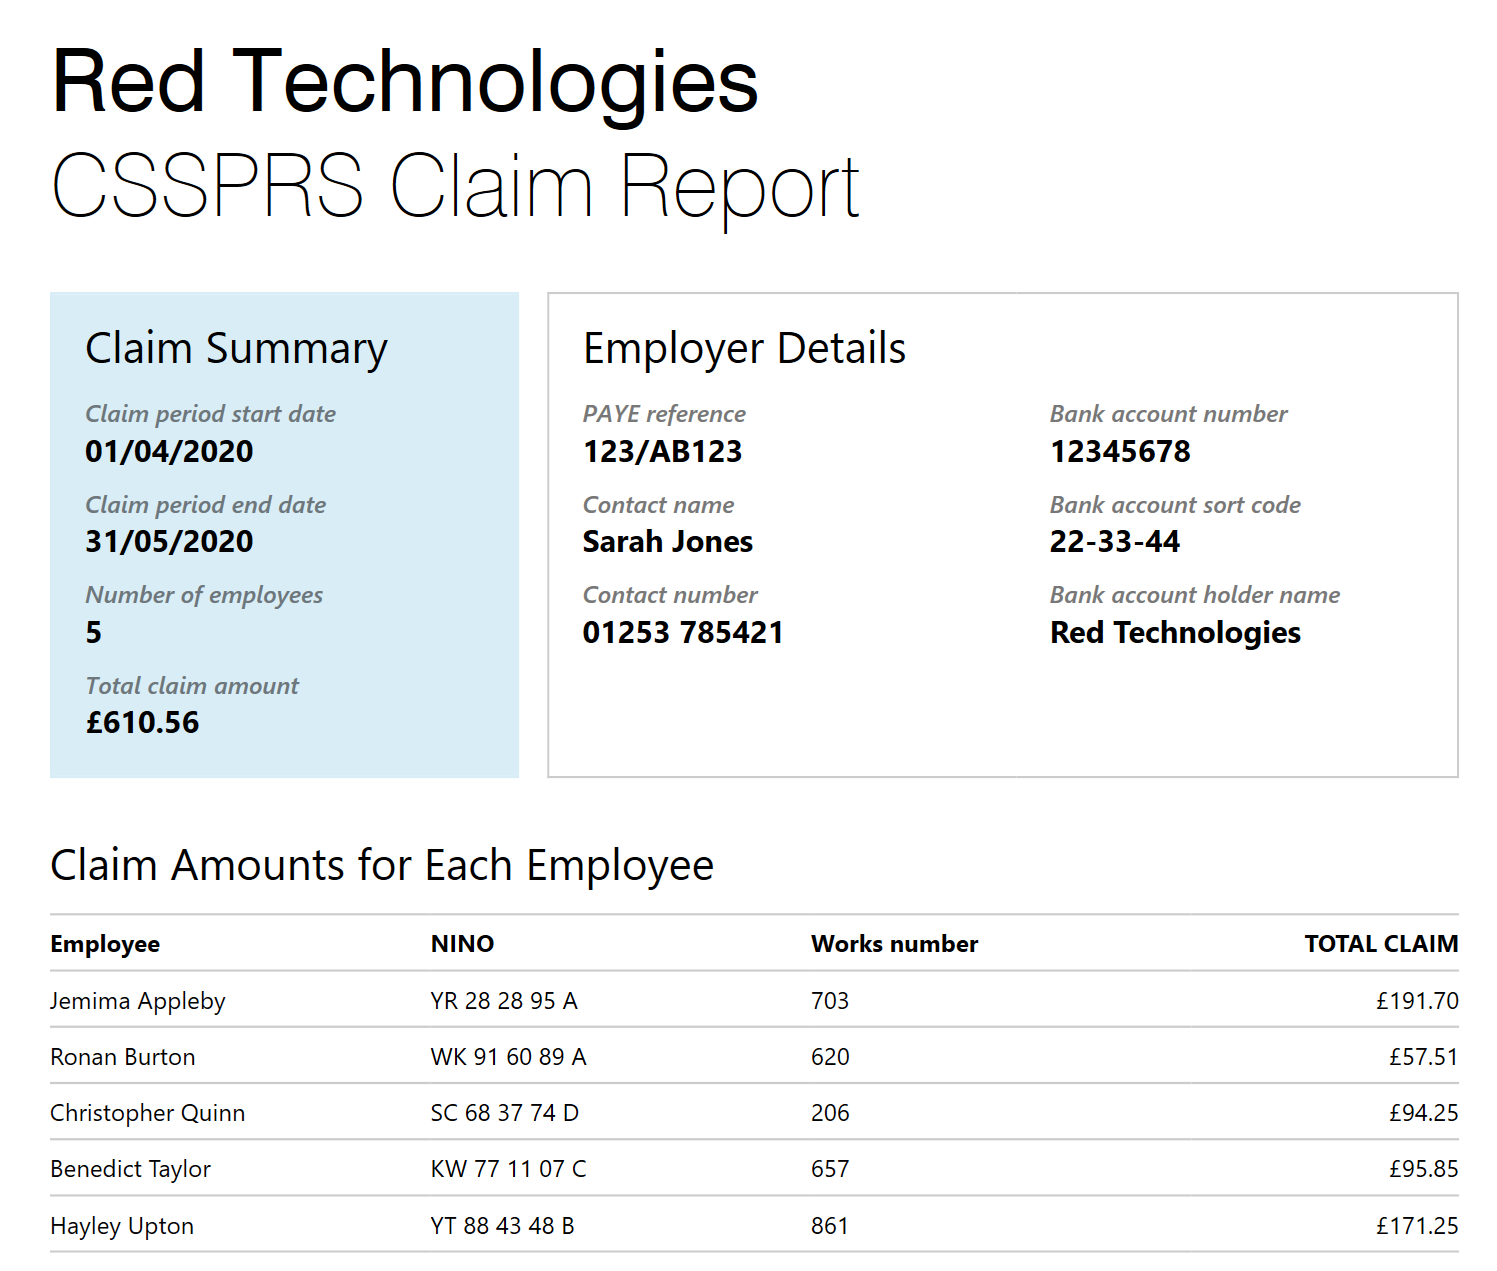1497x1271 pixels.
Task: Click the Bank account holder name label
Action: click(x=1195, y=595)
